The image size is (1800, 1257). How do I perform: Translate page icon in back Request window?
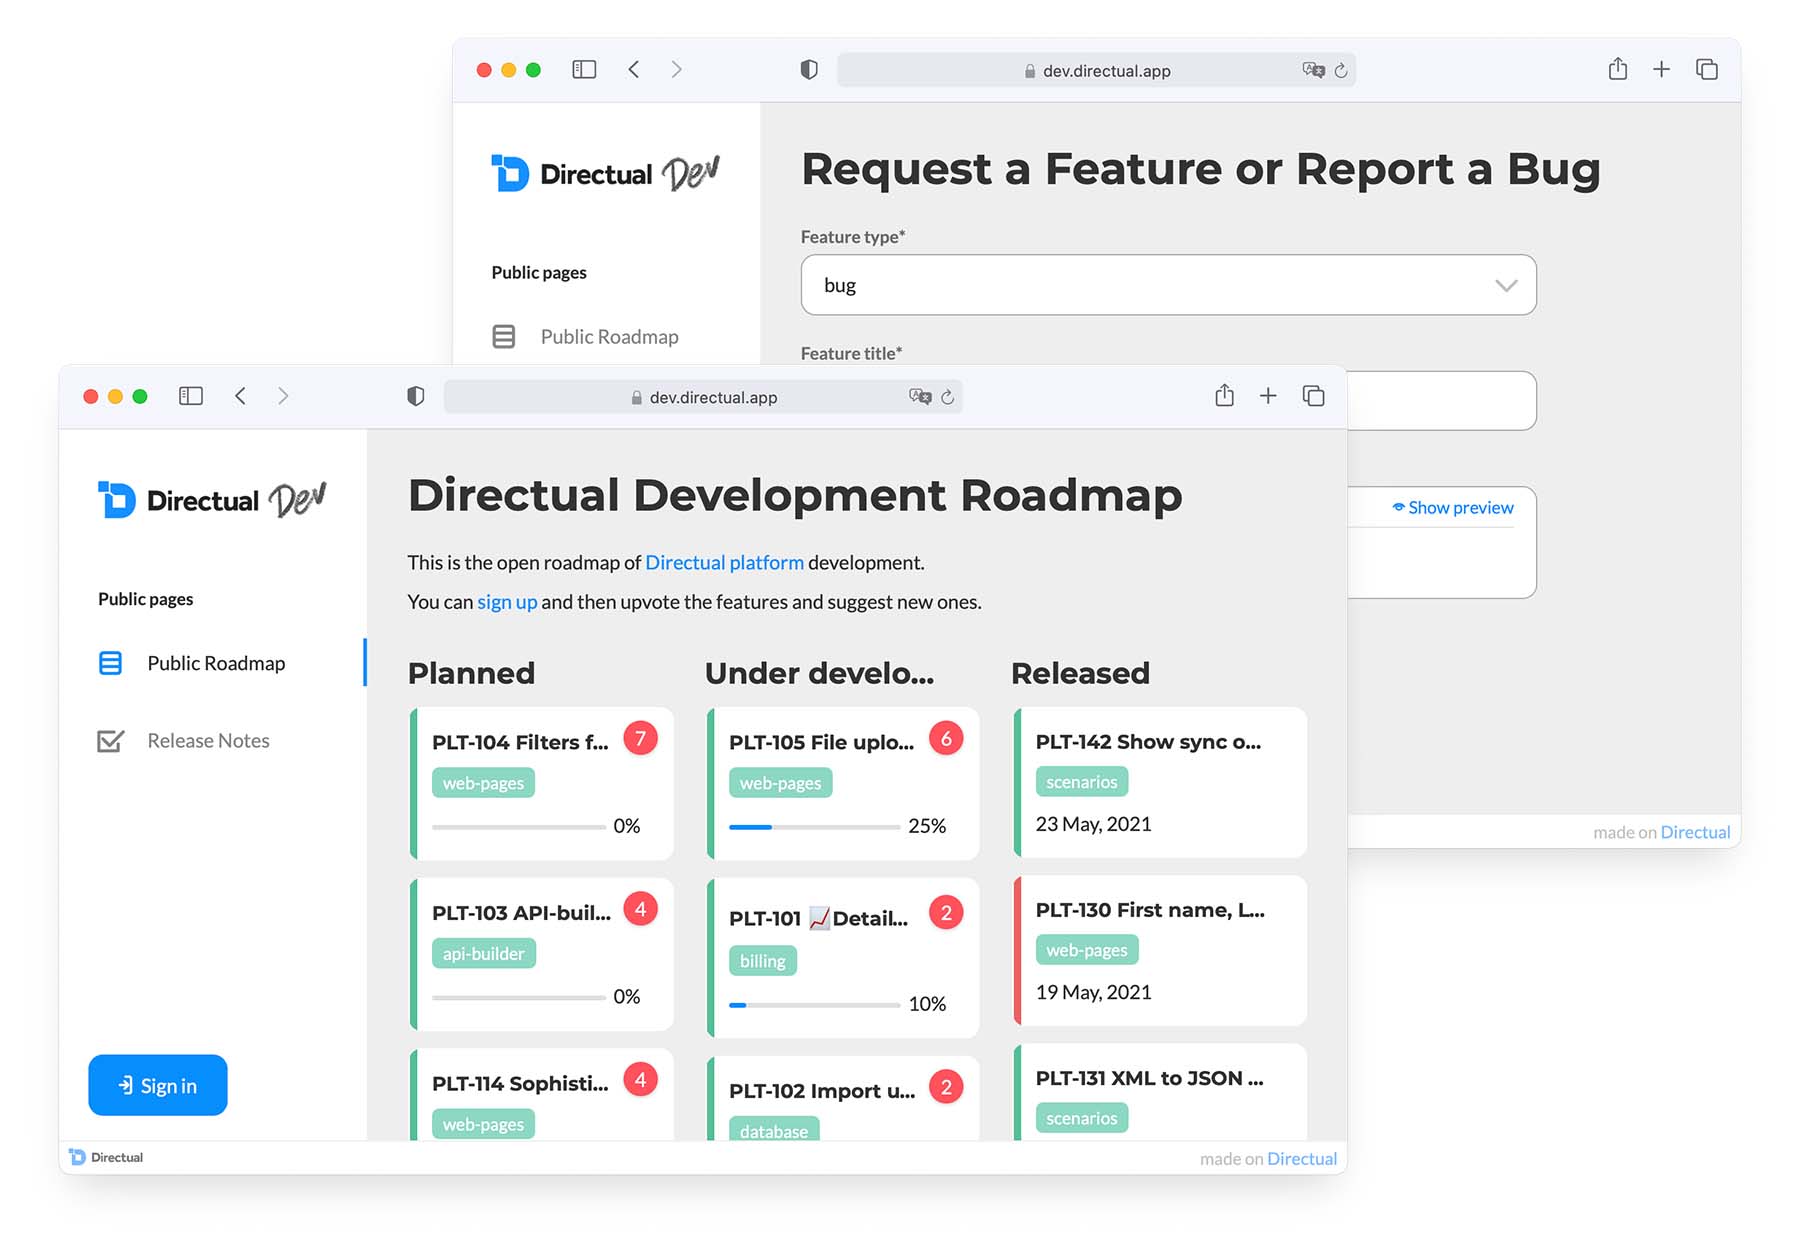[1313, 70]
